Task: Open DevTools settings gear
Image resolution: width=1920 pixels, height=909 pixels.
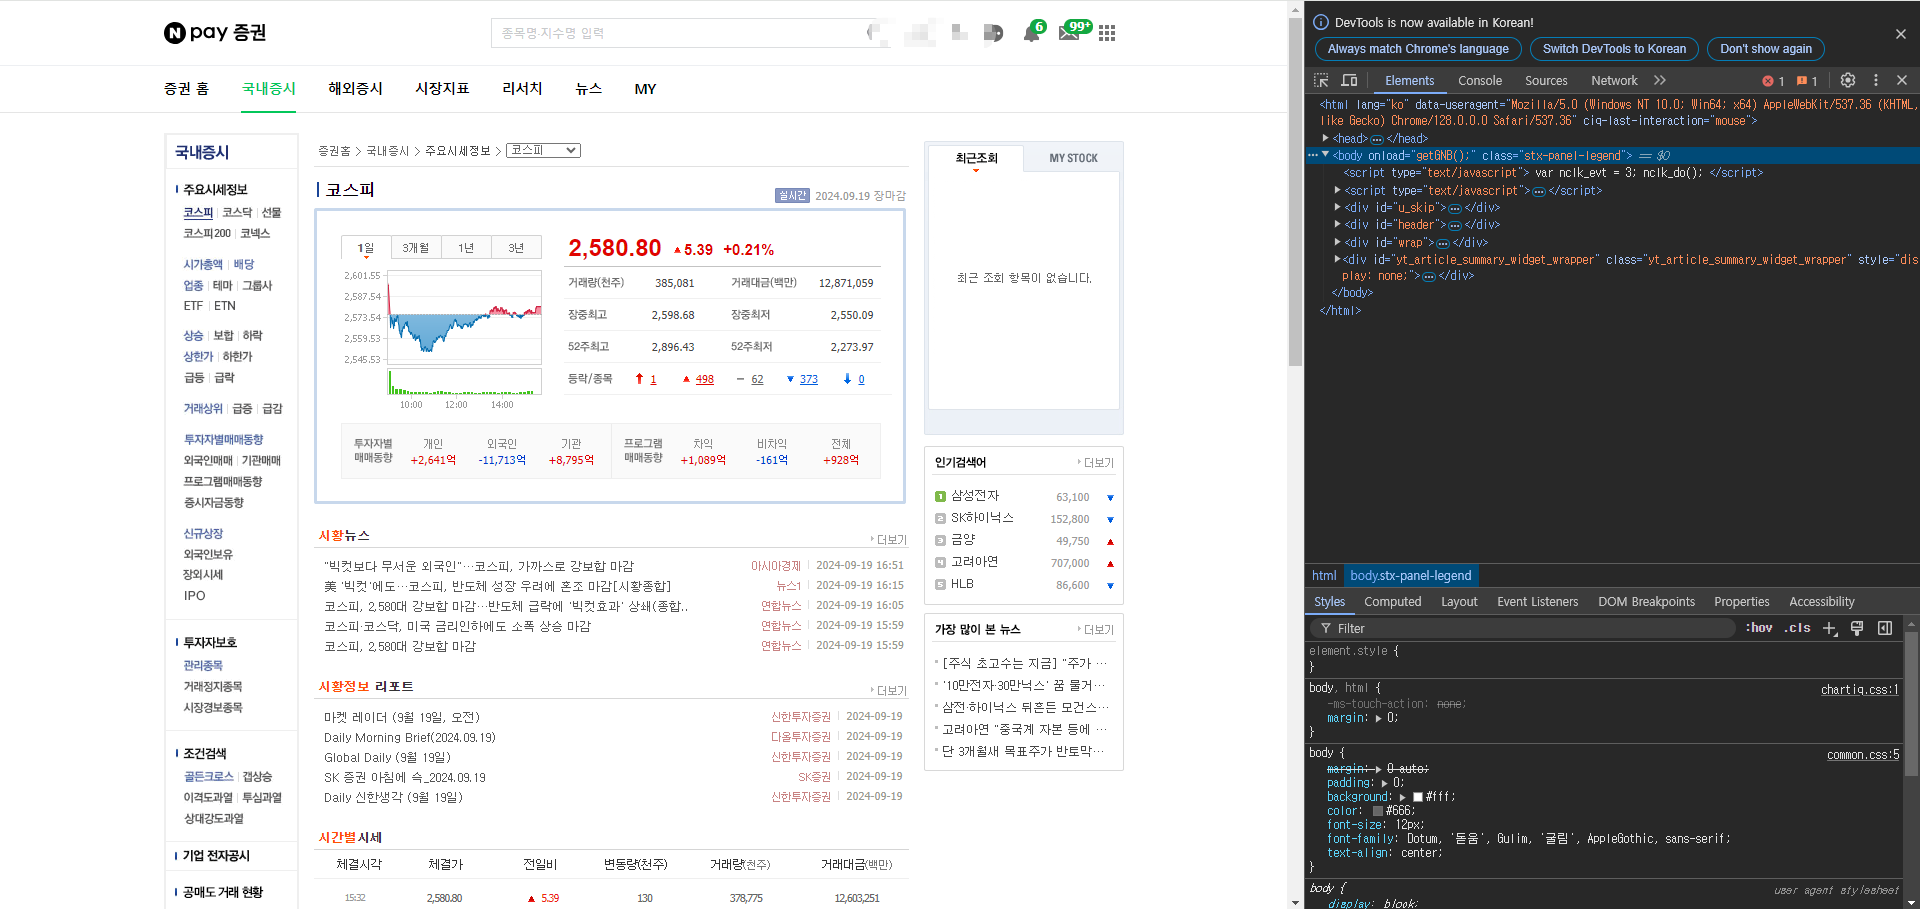Action: 1848,80
